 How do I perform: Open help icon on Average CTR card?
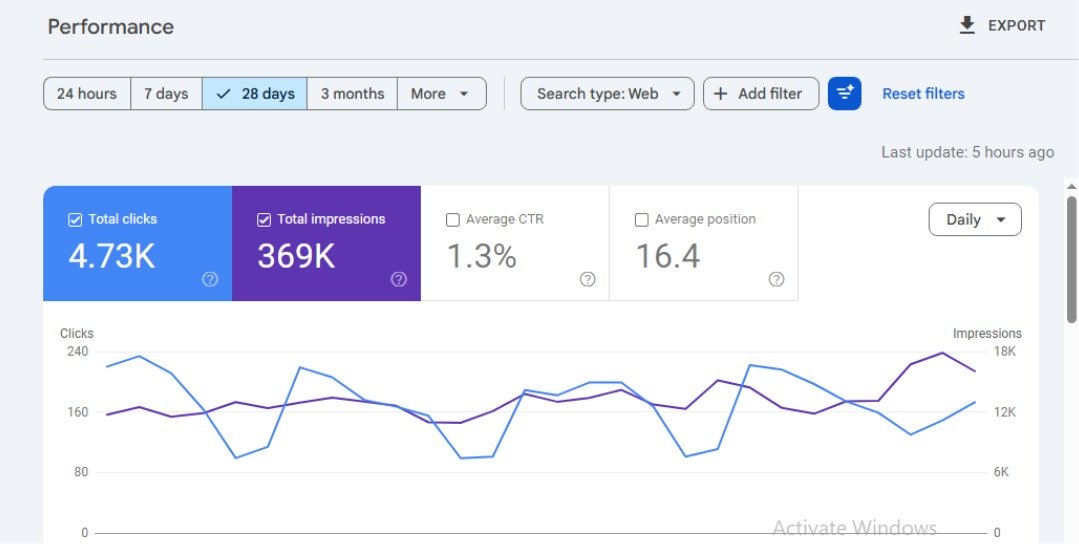click(x=587, y=279)
